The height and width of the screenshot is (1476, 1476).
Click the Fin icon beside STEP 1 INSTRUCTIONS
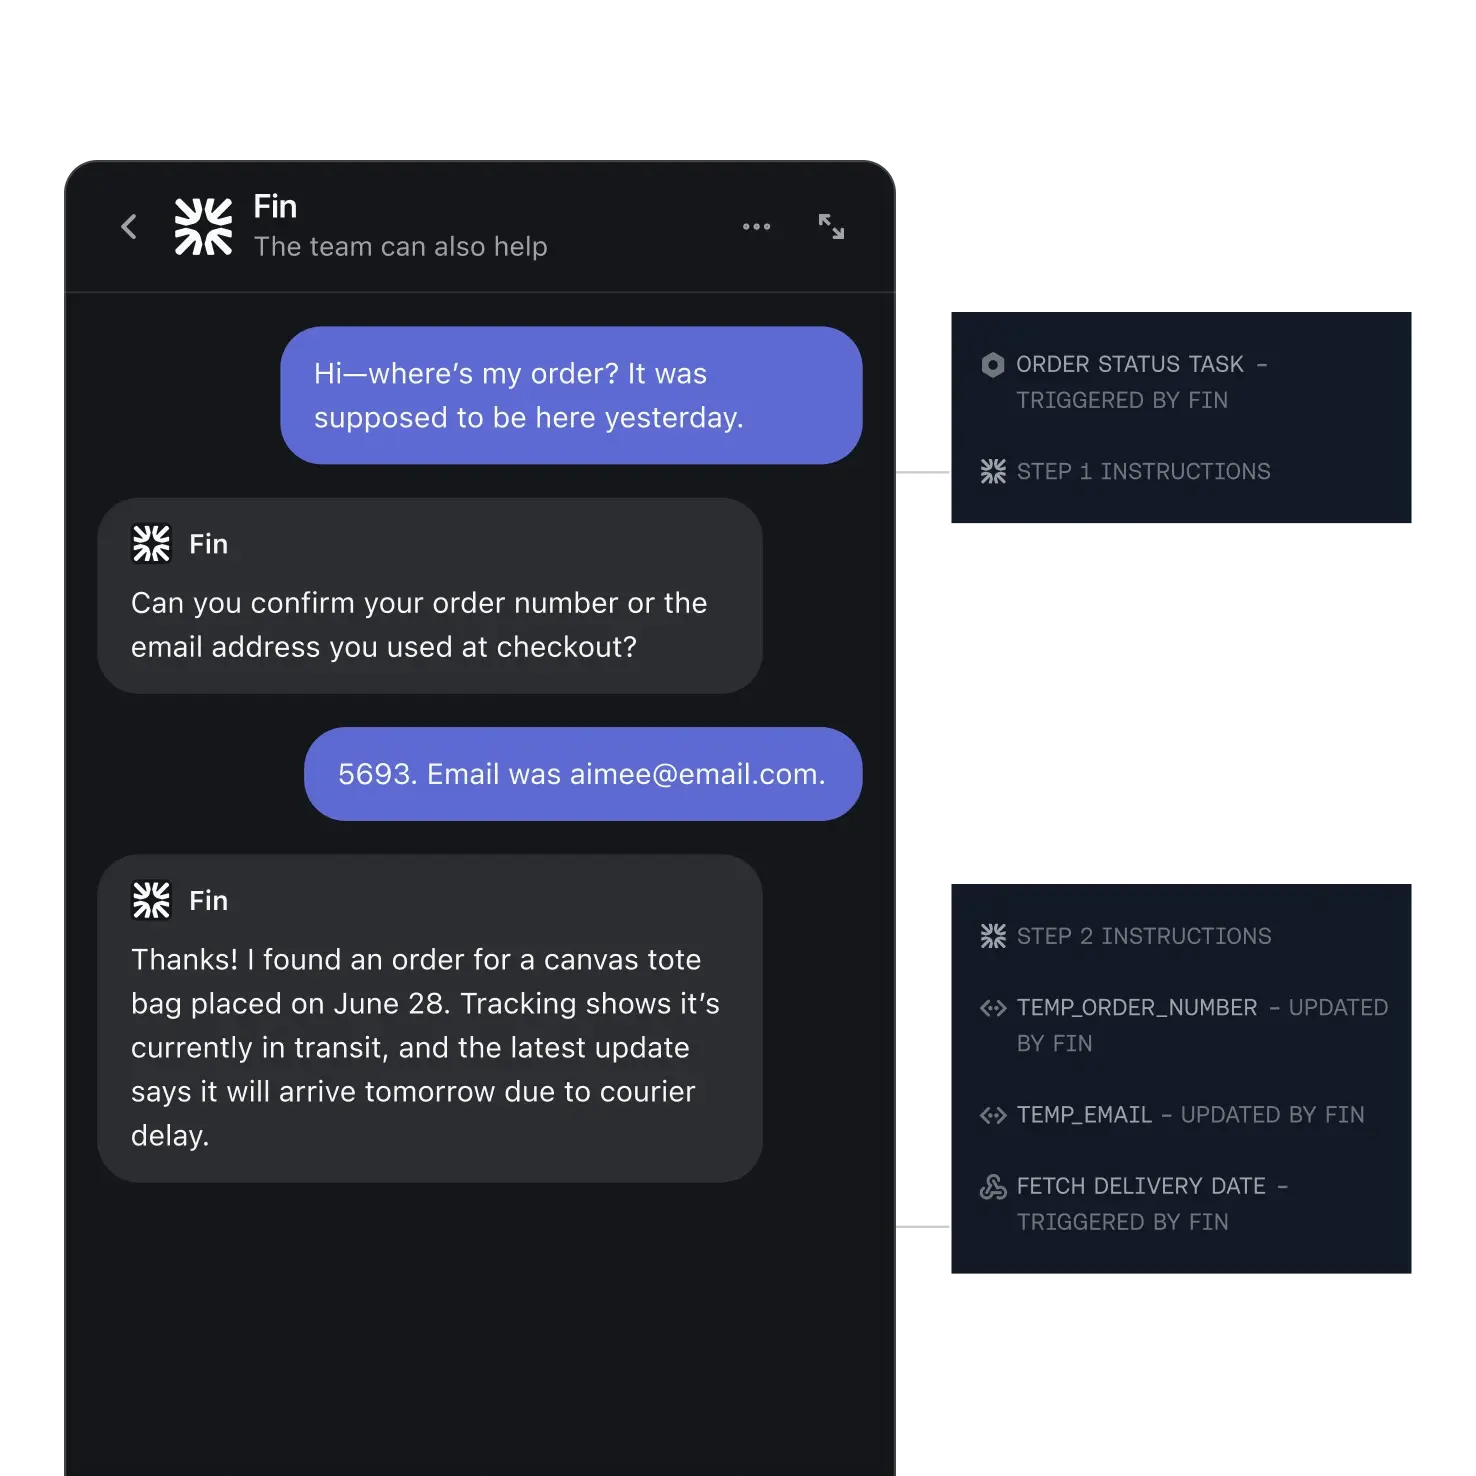coord(993,471)
